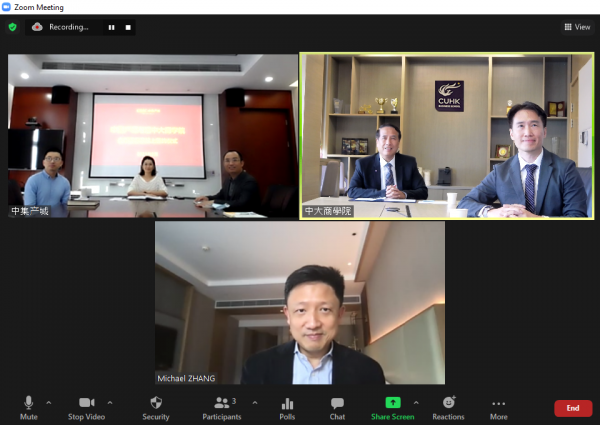Open the Reactions picker
This screenshot has height=425, width=600.
[x=448, y=405]
